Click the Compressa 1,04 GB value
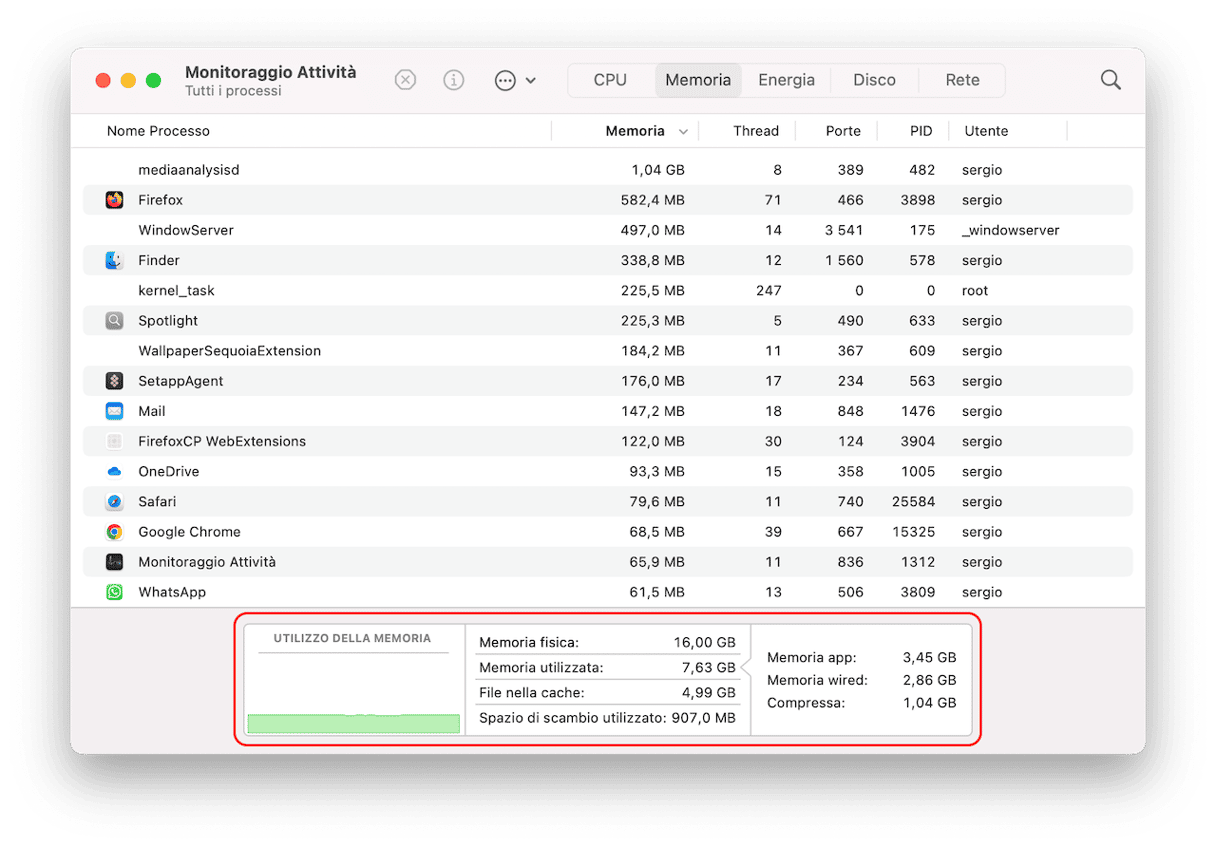The image size is (1216, 847). [930, 703]
